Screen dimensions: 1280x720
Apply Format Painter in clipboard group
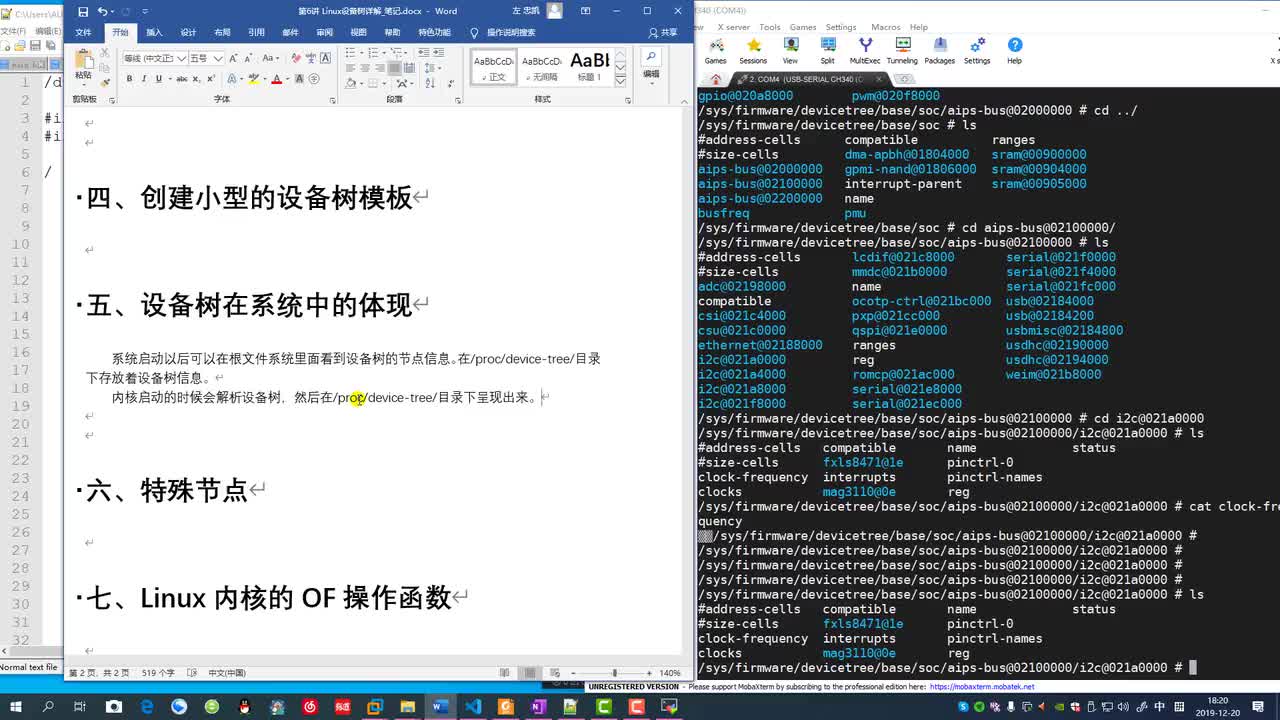pos(105,83)
